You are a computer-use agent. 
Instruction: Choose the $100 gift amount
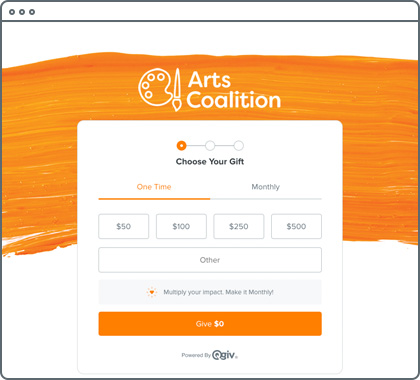click(181, 226)
